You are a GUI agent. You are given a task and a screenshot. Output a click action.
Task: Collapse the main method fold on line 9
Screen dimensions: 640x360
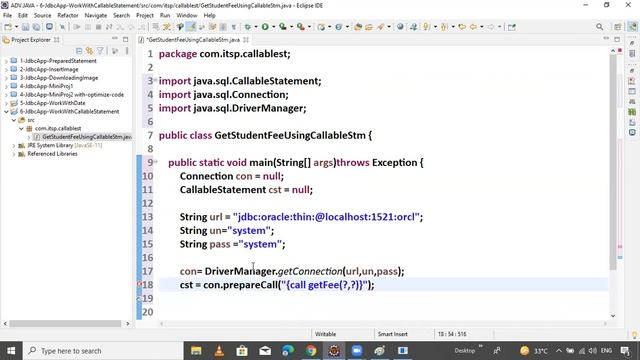[156, 162]
